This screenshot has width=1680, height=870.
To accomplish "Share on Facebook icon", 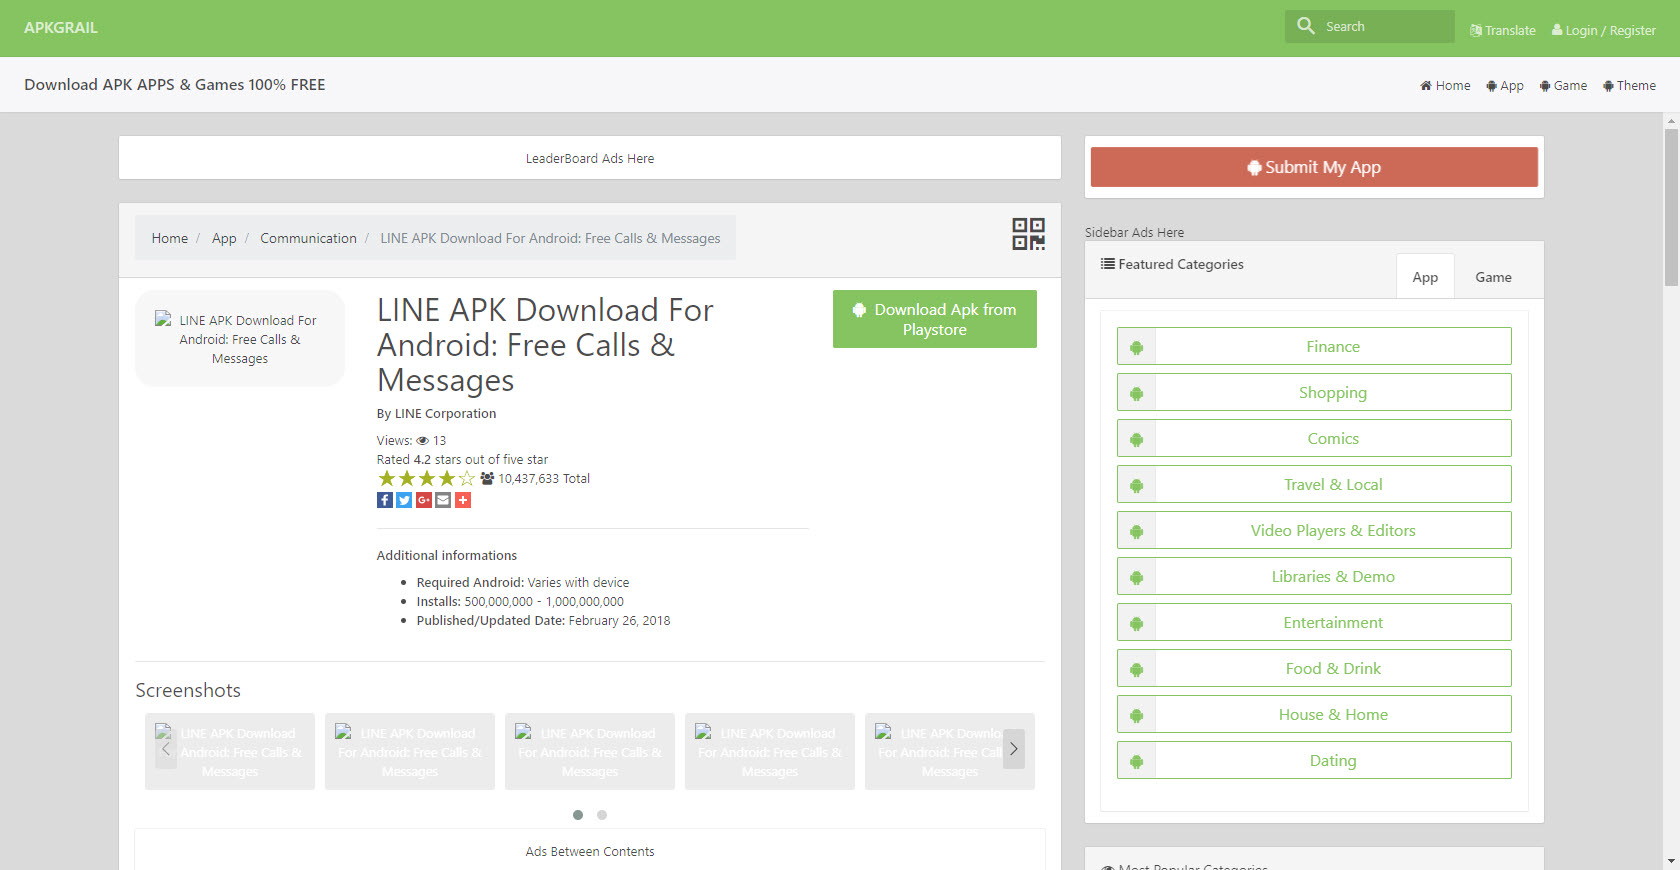I will pos(385,500).
